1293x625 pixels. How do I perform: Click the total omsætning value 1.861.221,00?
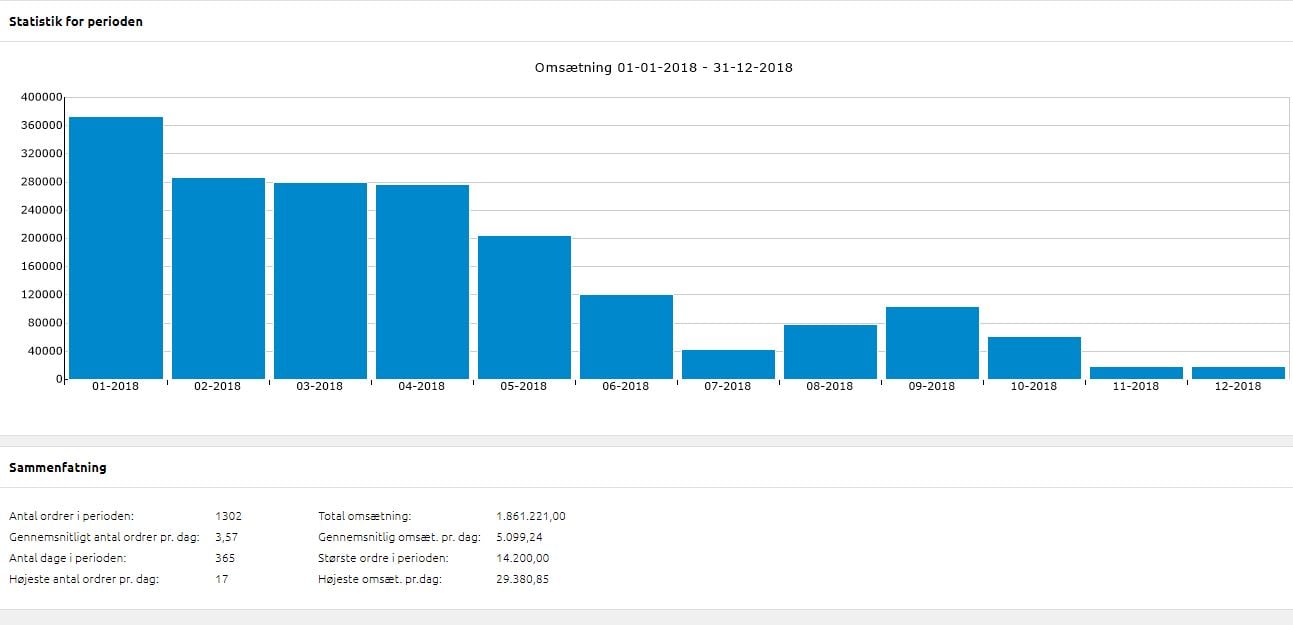tap(530, 516)
